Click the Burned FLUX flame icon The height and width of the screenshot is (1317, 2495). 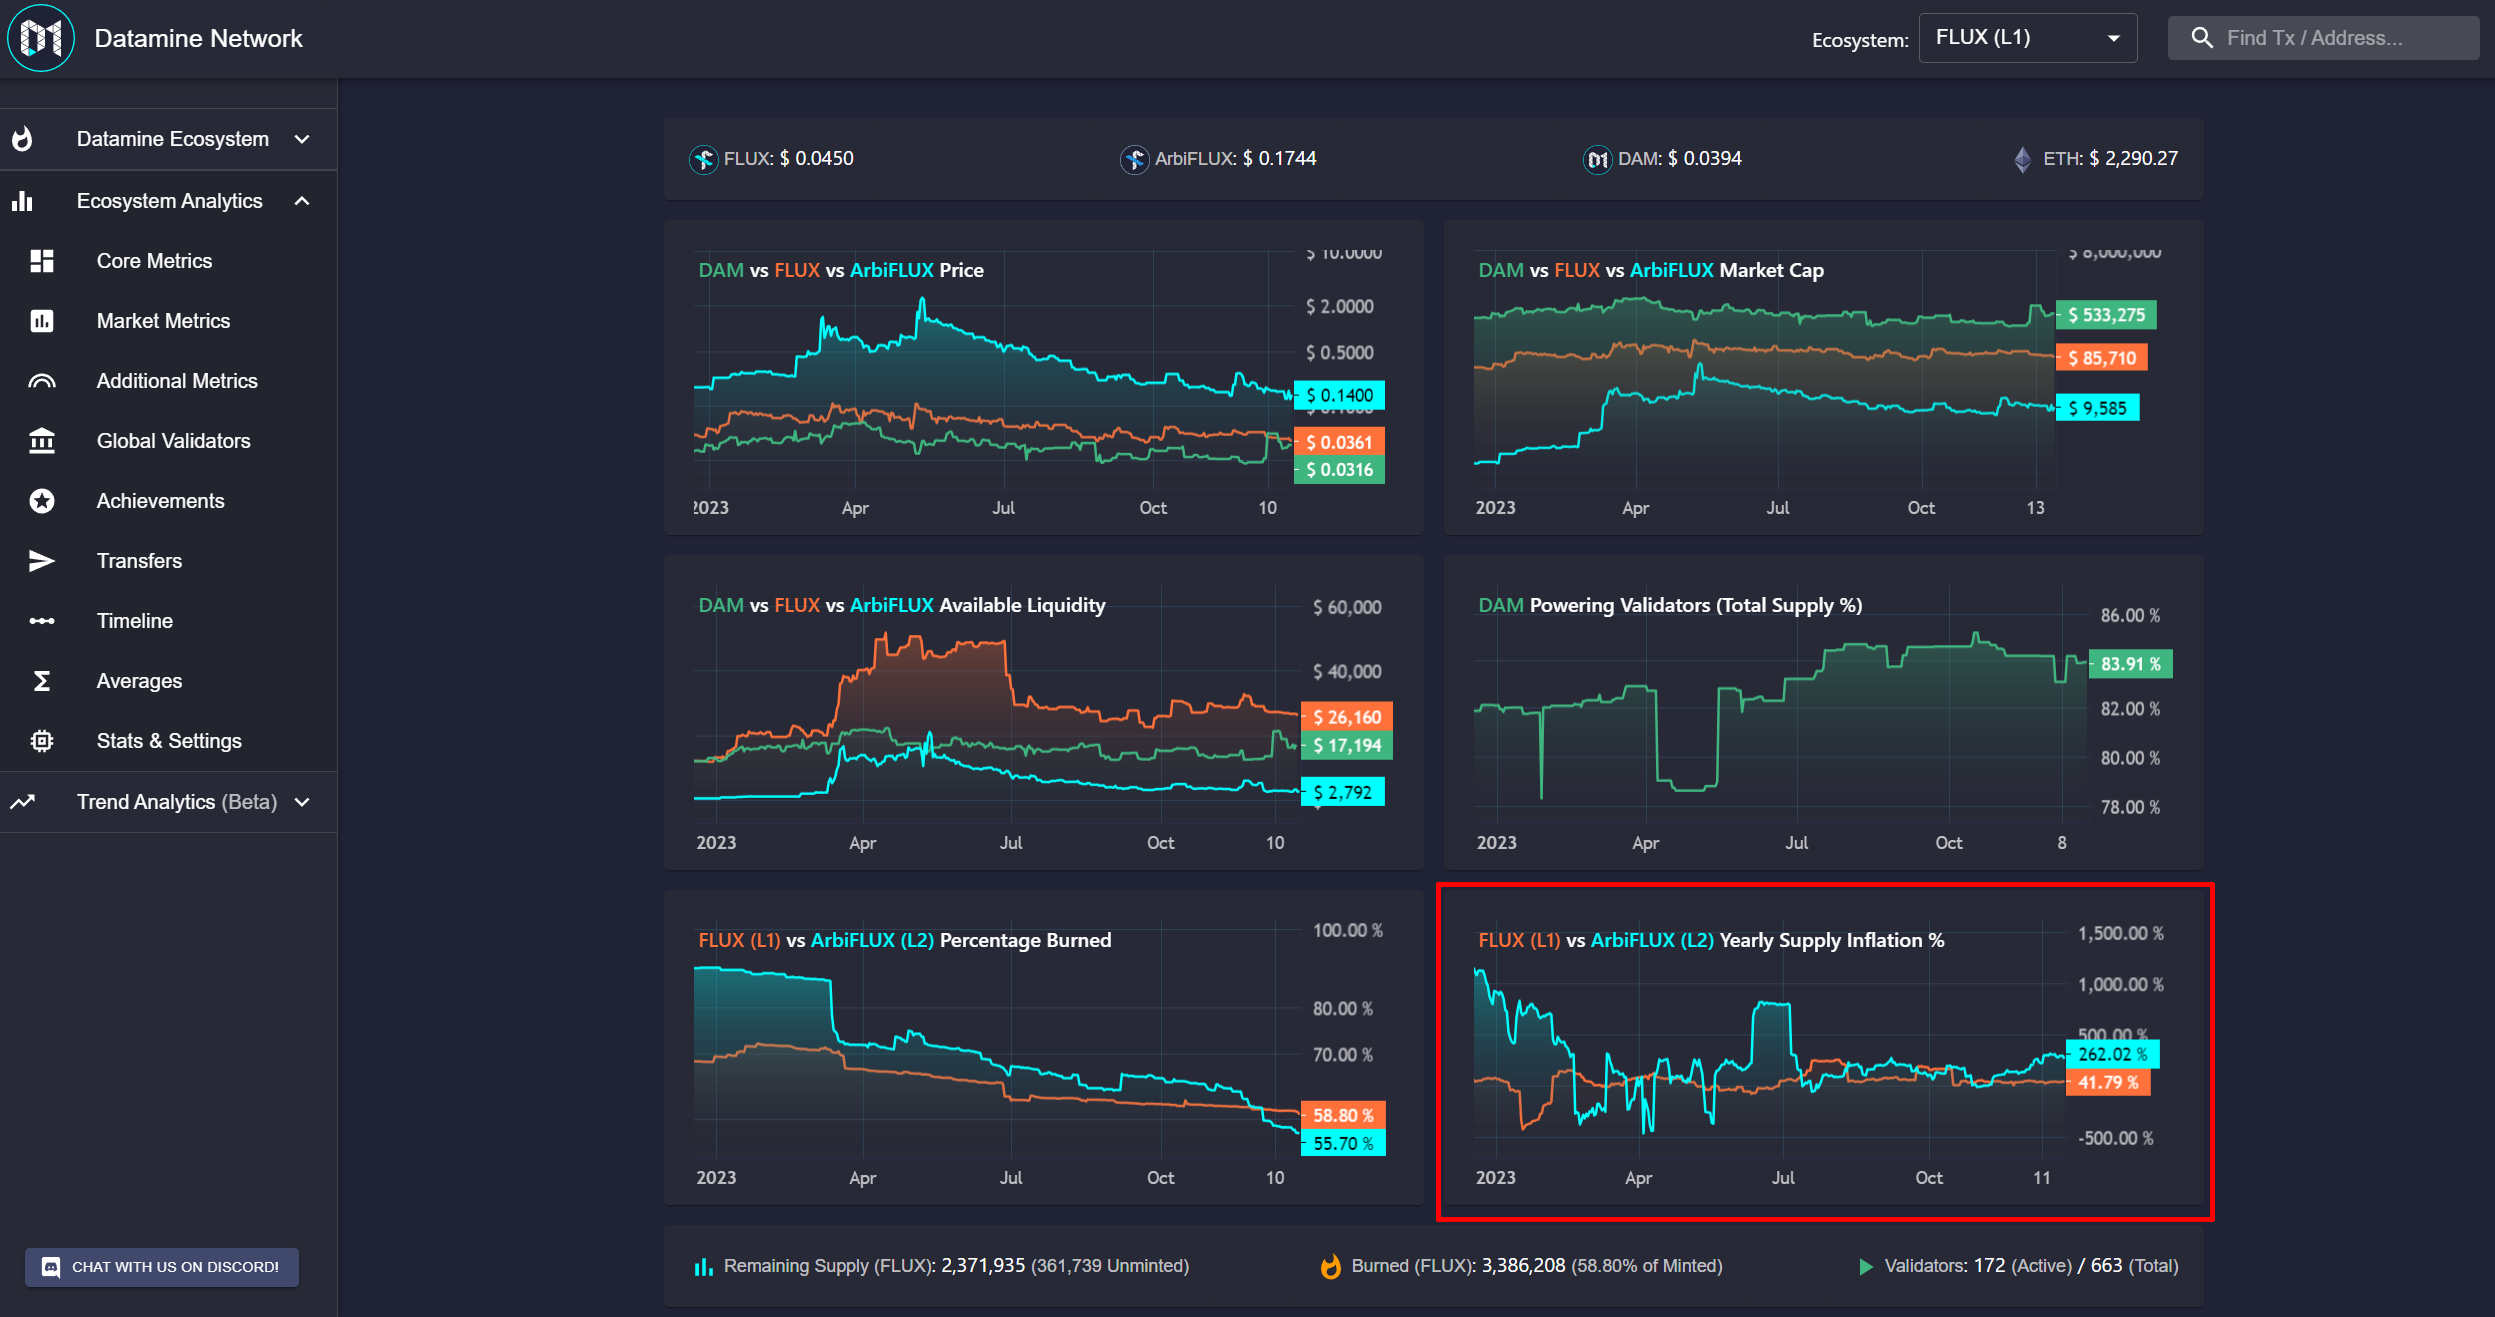coord(1330,1266)
